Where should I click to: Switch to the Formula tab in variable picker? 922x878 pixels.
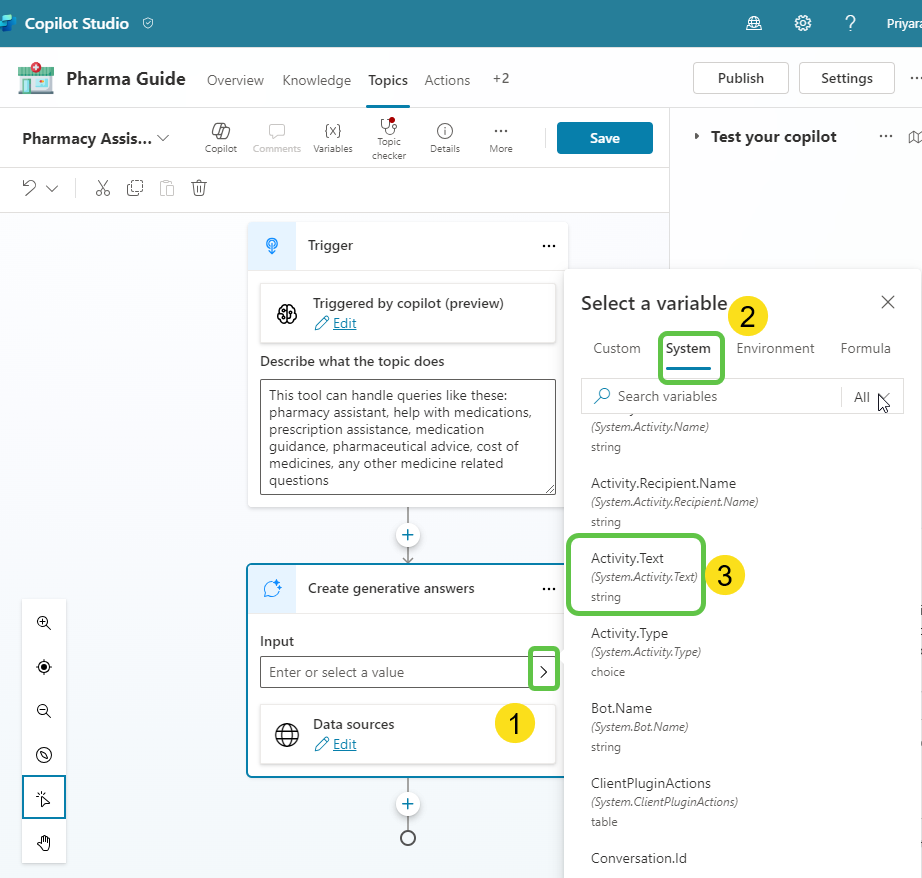tap(865, 348)
